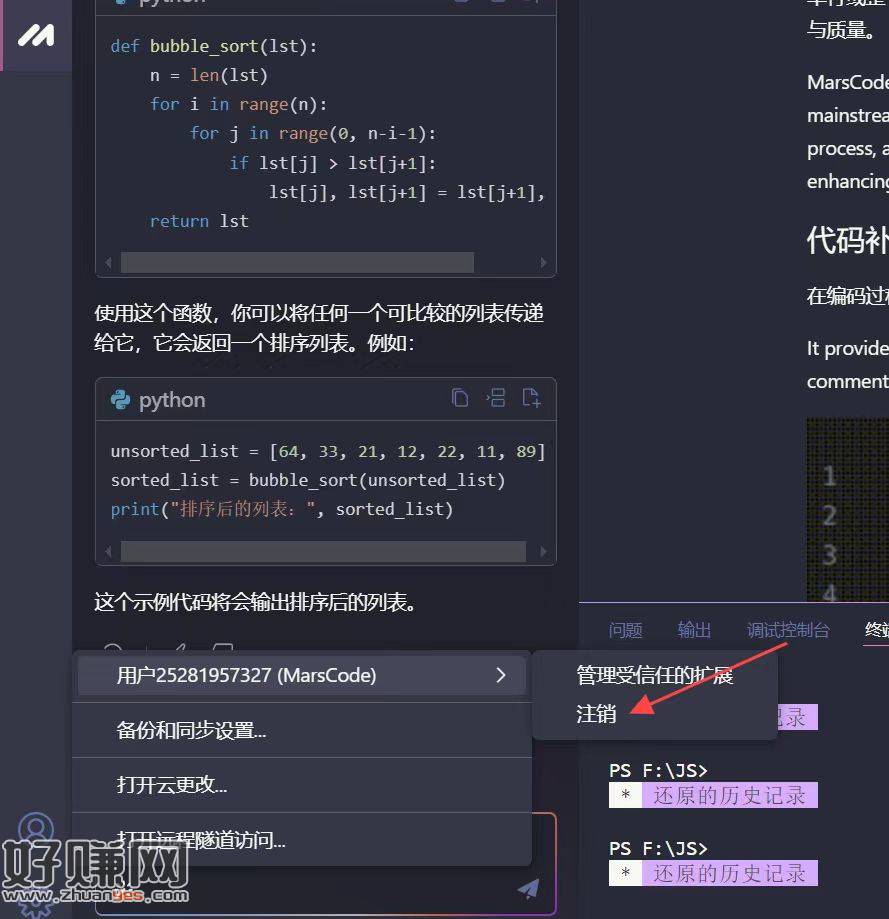The height and width of the screenshot is (919, 889).
Task: Click the code line "n = len(lst)"
Action: click(209, 76)
